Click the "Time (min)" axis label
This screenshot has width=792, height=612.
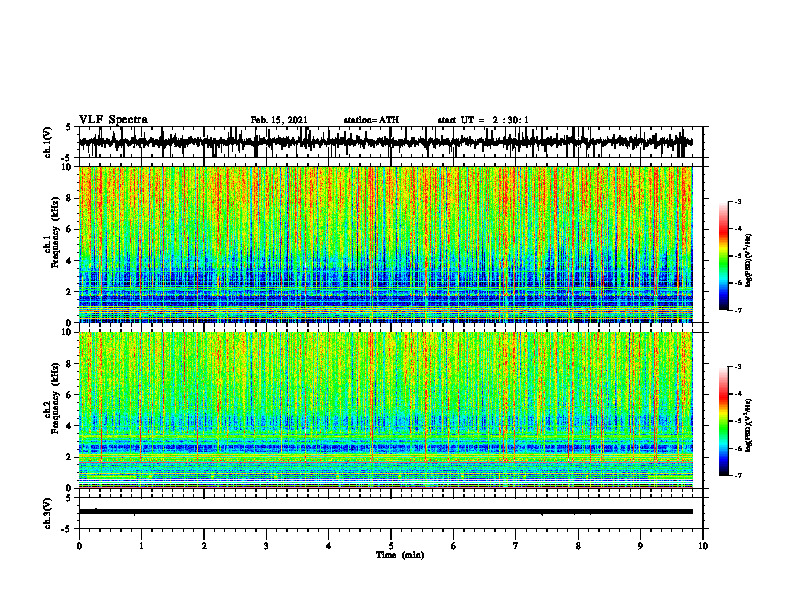coord(400,555)
